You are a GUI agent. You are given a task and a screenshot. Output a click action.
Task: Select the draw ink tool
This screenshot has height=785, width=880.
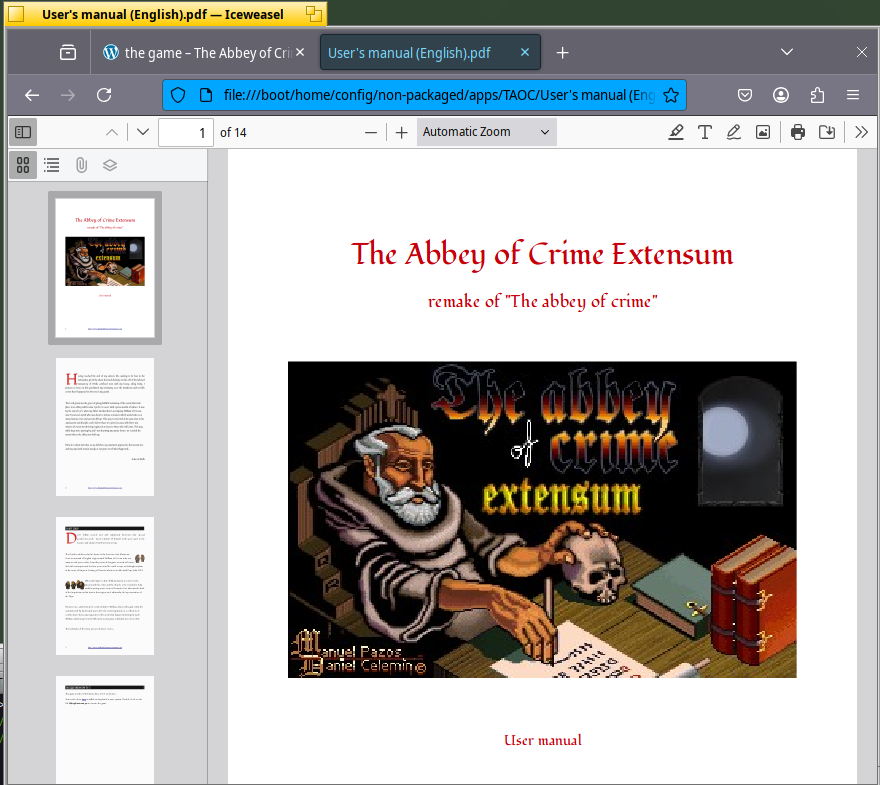[x=734, y=132]
